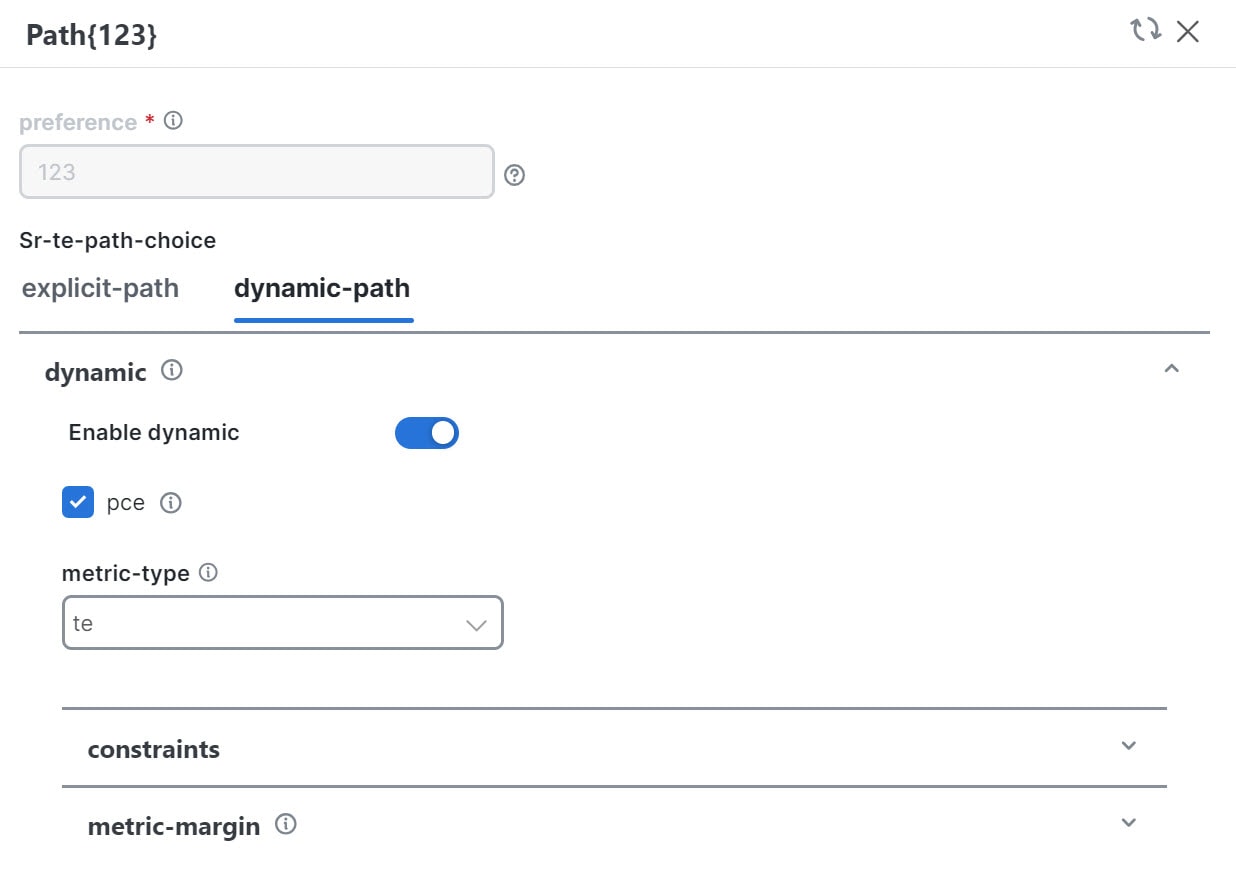The image size is (1236, 896).
Task: Select the dynamic-path tab
Action: pos(322,288)
